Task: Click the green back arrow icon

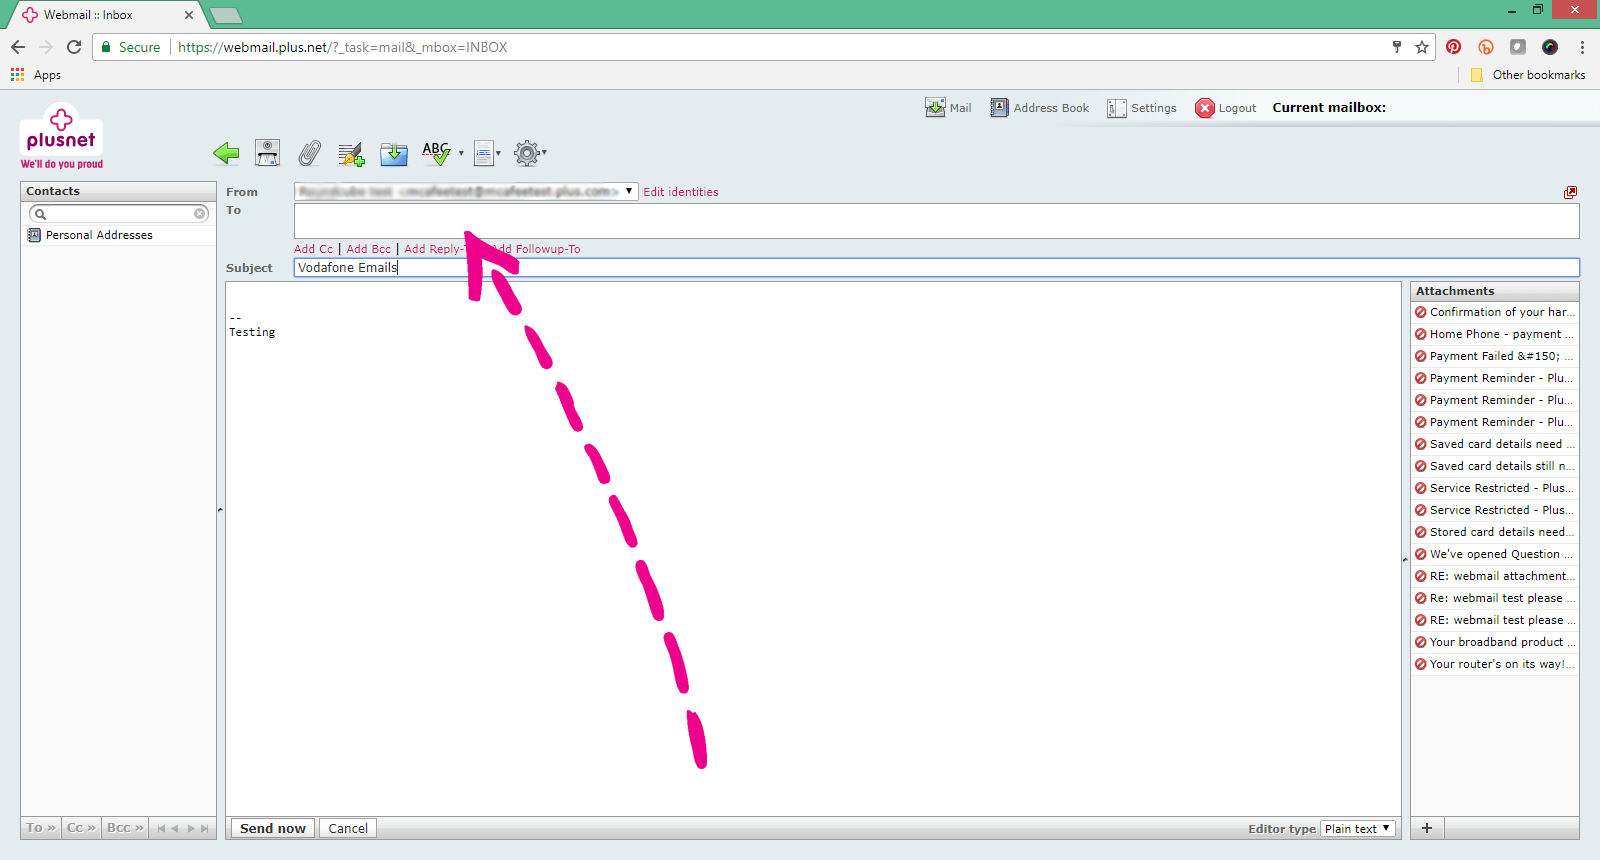Action: [226, 153]
